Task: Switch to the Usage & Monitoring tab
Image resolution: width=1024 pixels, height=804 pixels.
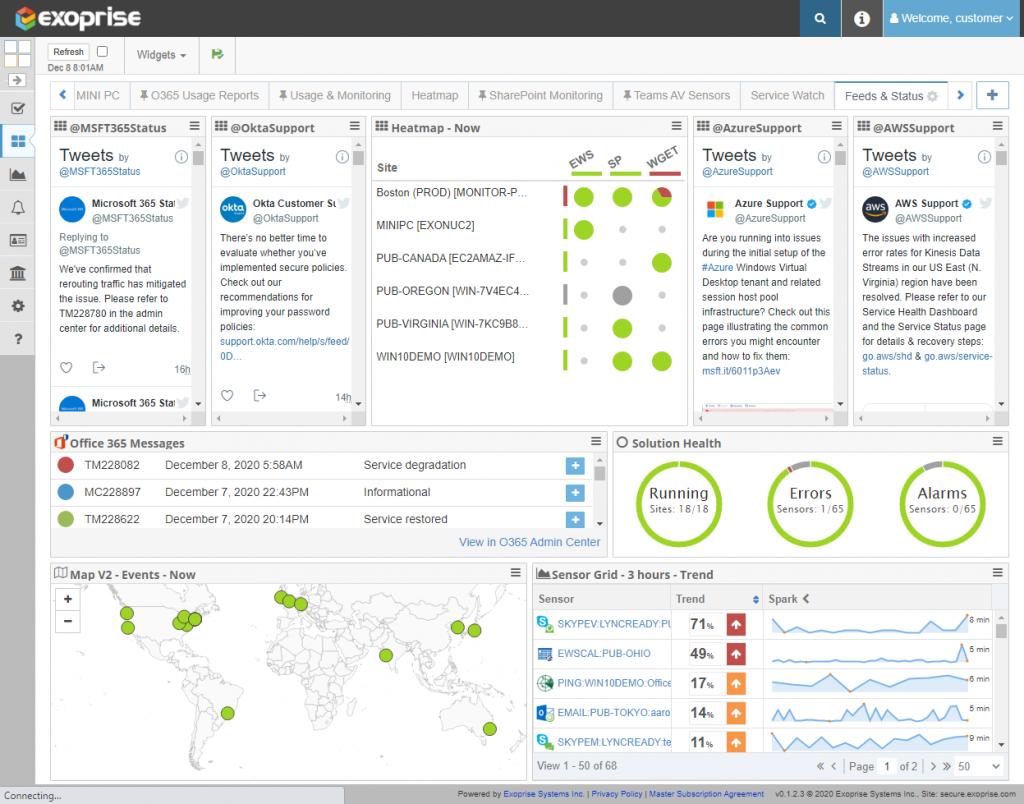Action: pos(335,95)
